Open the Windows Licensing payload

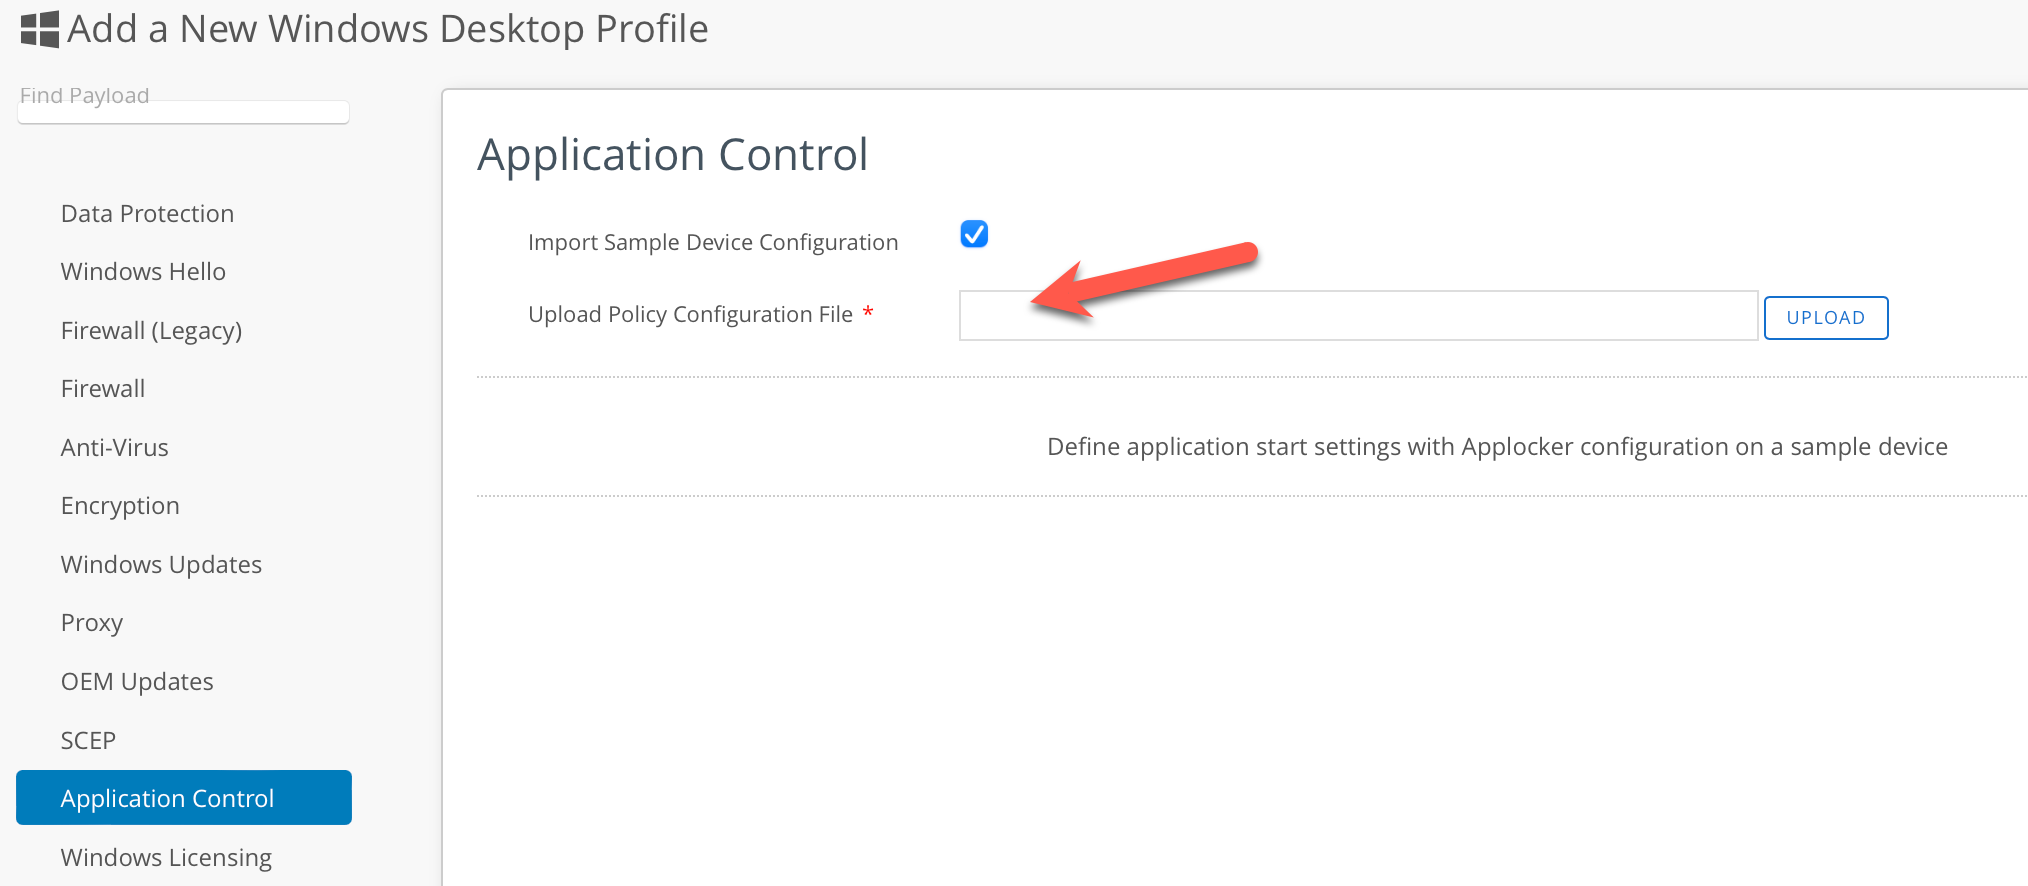click(x=166, y=858)
